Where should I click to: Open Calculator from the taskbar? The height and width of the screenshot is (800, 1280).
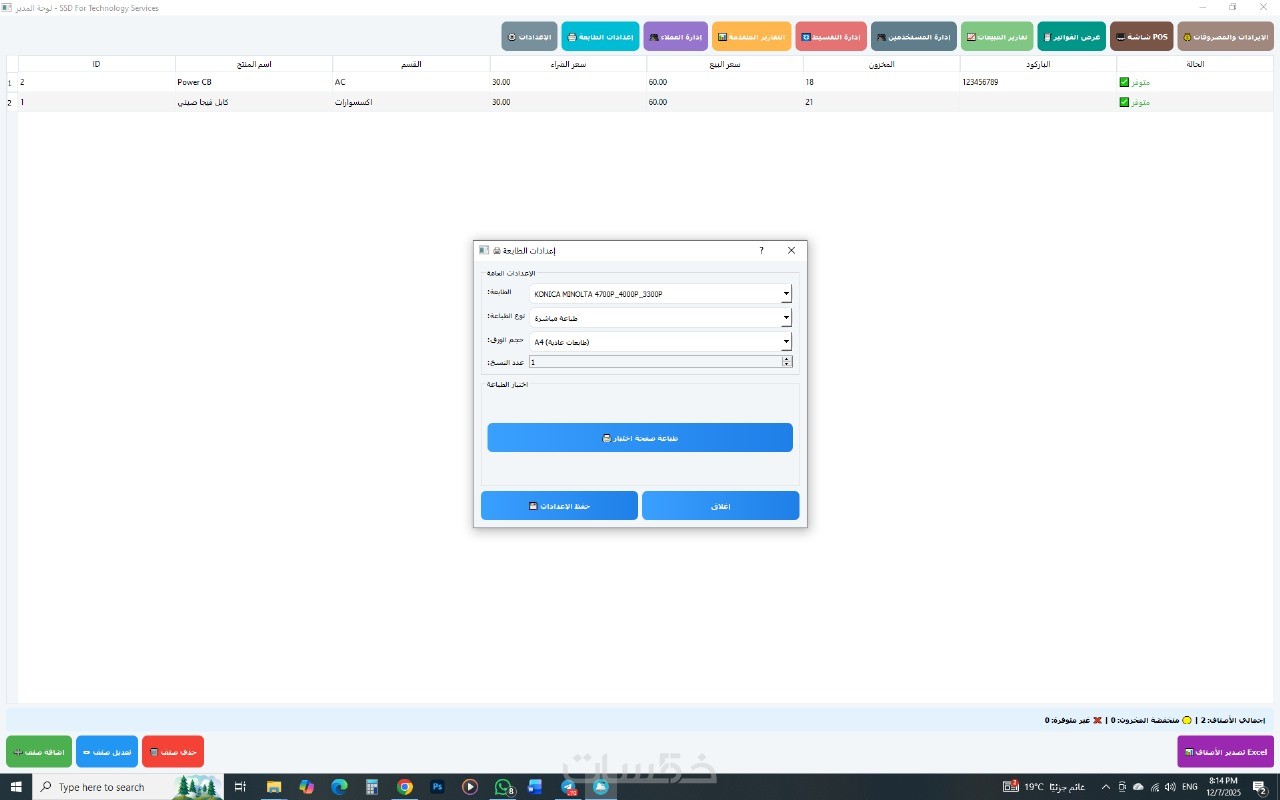pyautogui.click(x=372, y=787)
